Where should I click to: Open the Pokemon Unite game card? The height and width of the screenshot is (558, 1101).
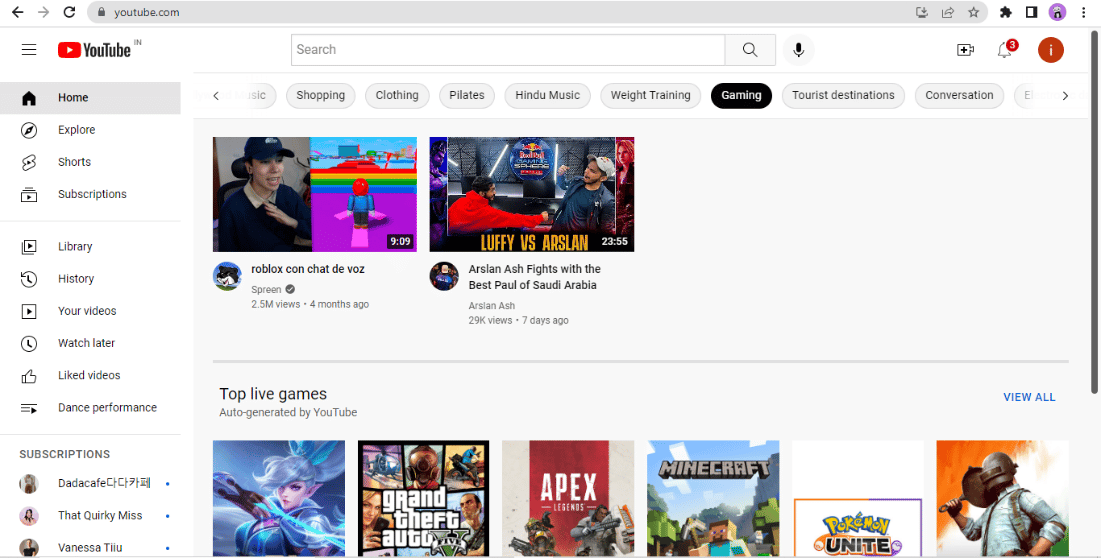click(x=858, y=499)
